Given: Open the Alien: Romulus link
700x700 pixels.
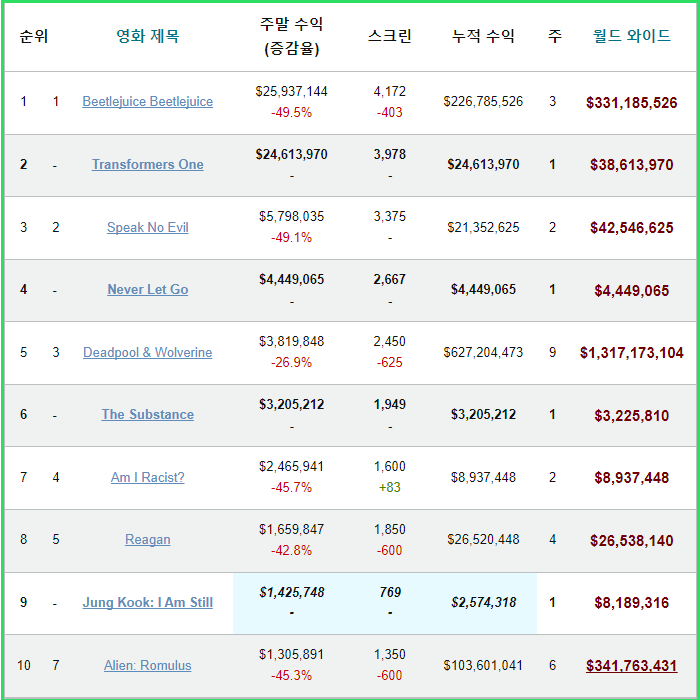Looking at the screenshot, I should click(148, 665).
